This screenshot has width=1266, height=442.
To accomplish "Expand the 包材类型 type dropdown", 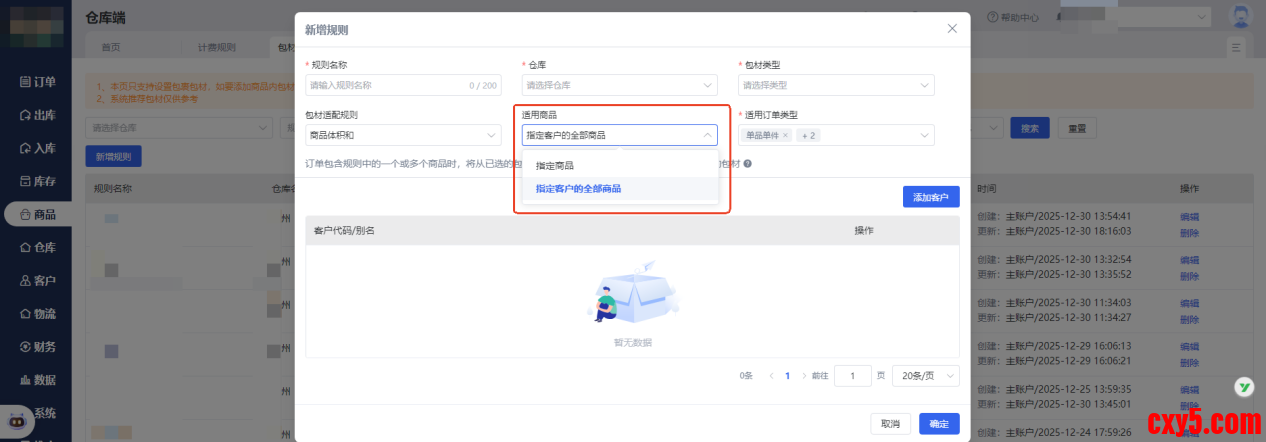I will point(835,85).
